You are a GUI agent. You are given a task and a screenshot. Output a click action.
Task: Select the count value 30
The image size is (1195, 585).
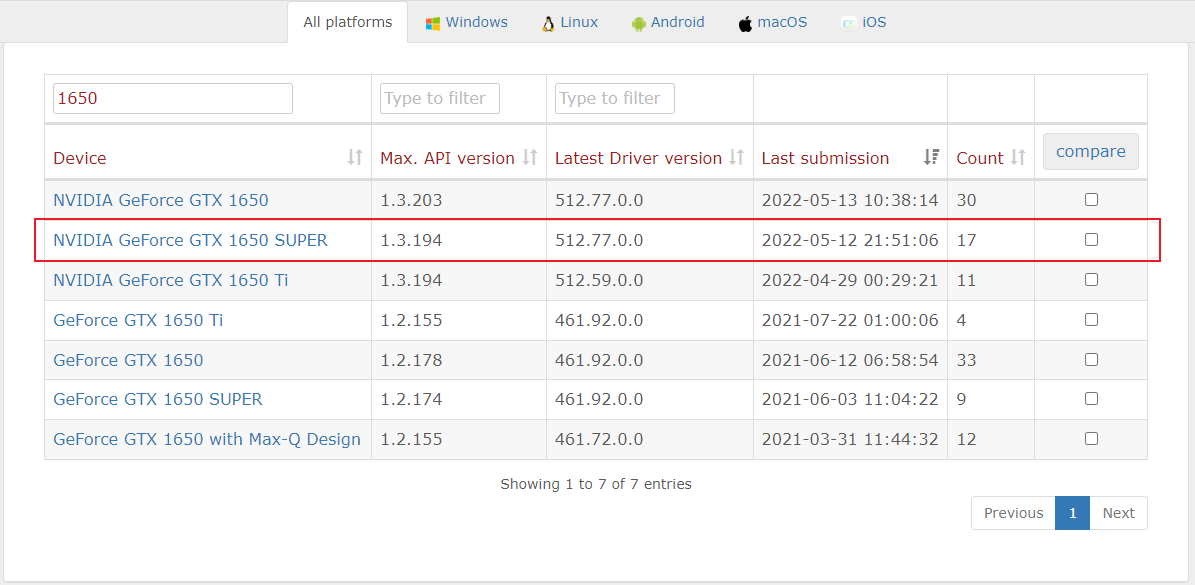click(966, 200)
